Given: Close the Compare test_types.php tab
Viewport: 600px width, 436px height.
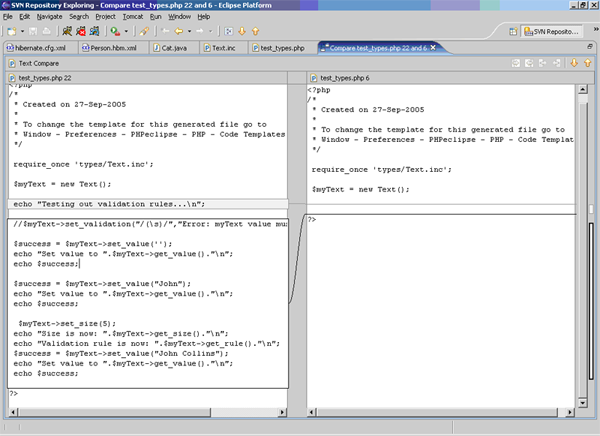Looking at the screenshot, I should (433, 47).
